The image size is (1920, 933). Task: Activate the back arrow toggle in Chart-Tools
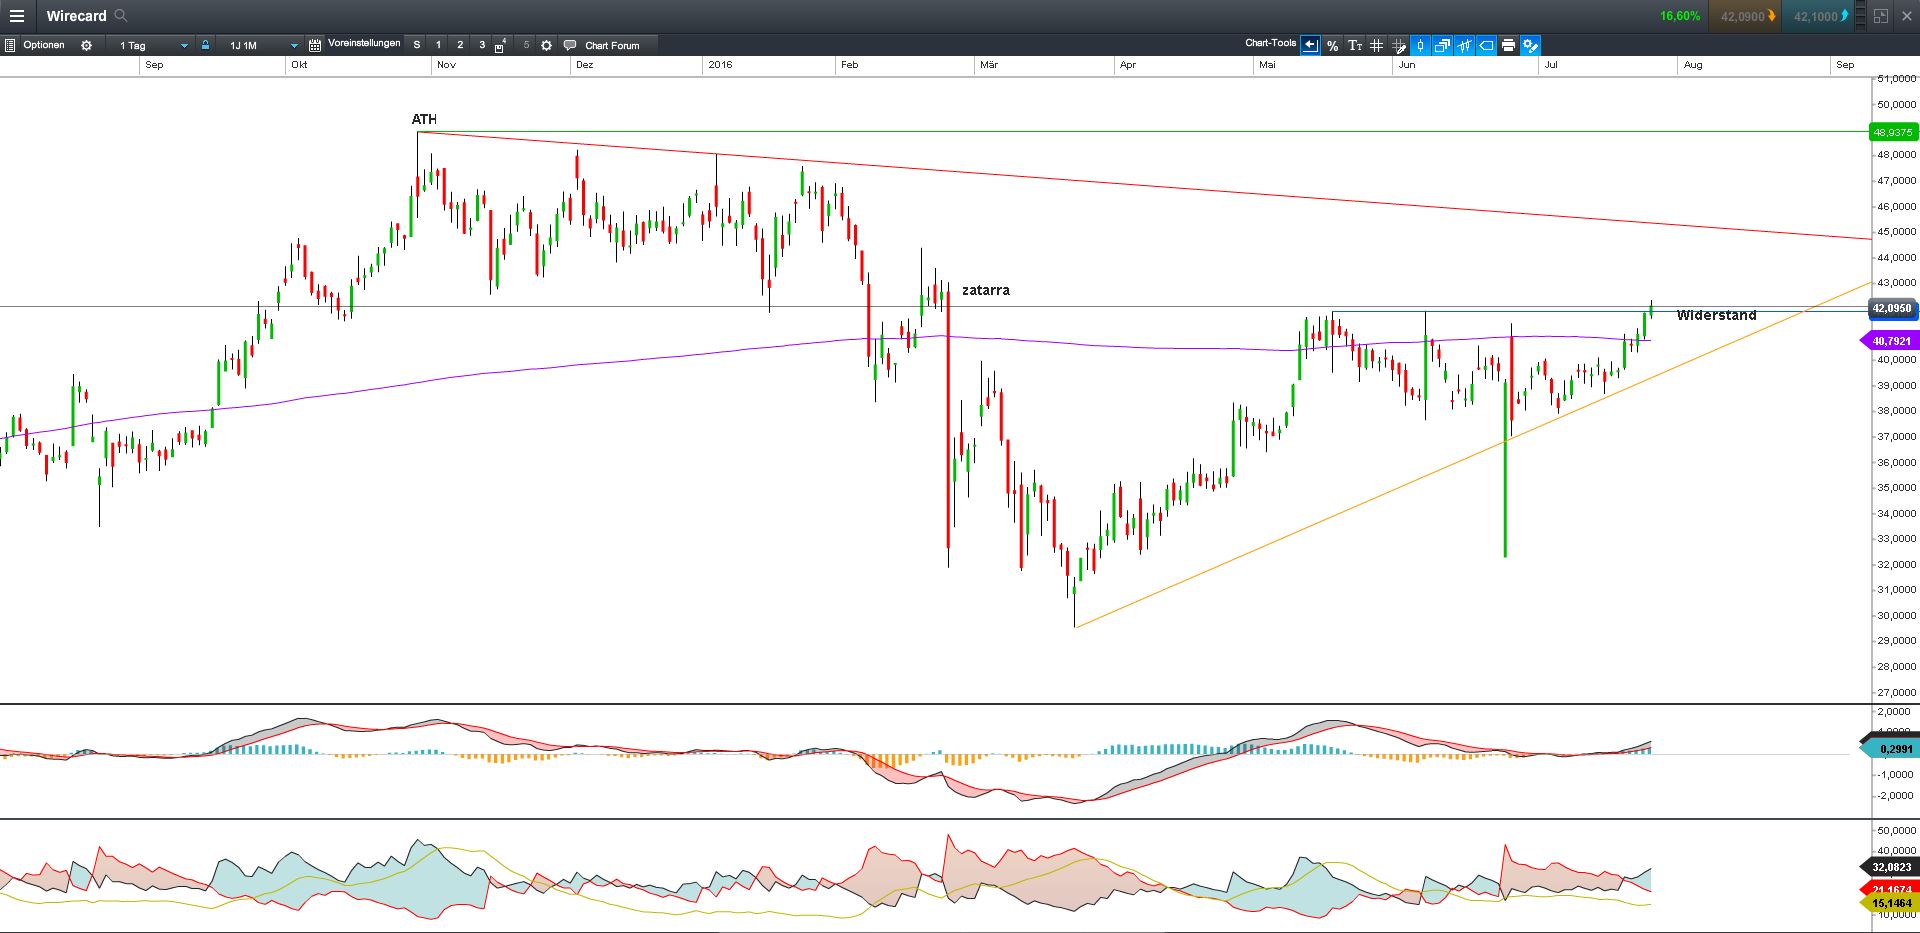coord(1310,45)
